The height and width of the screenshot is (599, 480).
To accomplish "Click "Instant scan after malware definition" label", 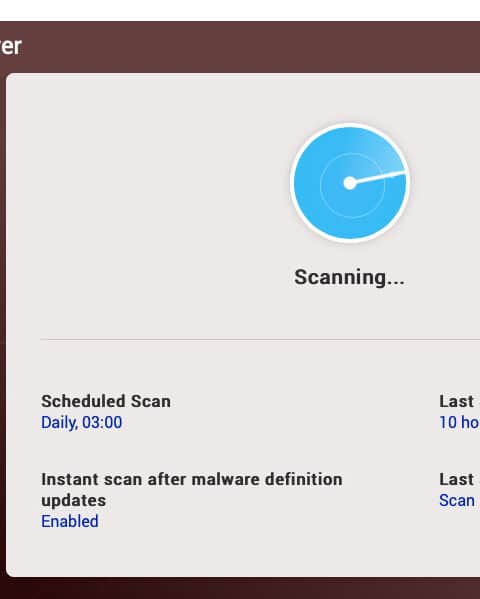I will (x=191, y=479).
